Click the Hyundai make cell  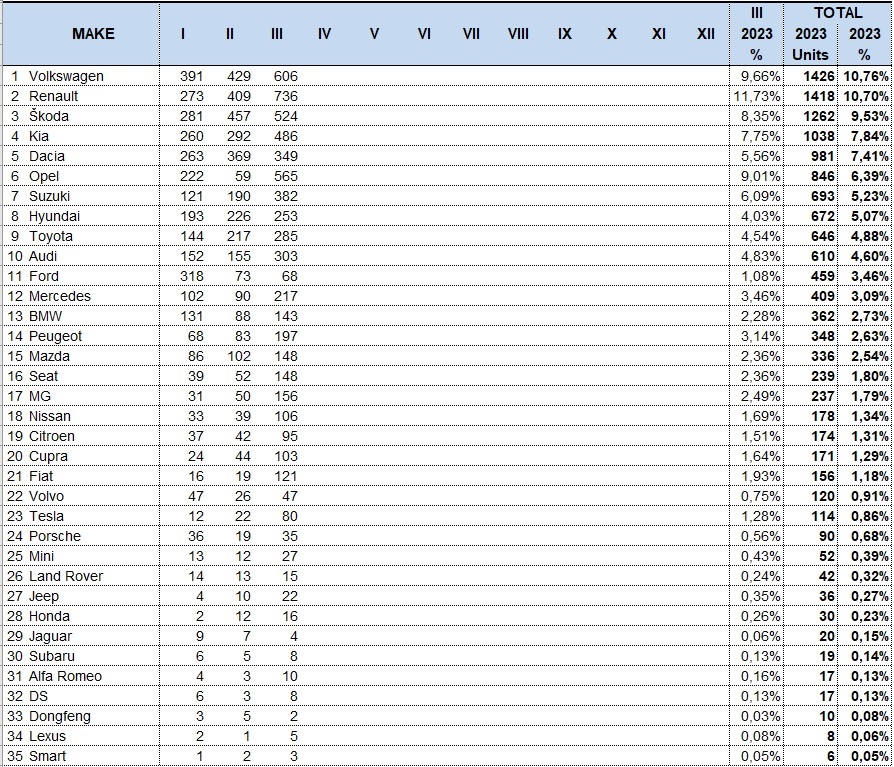[x=82, y=216]
